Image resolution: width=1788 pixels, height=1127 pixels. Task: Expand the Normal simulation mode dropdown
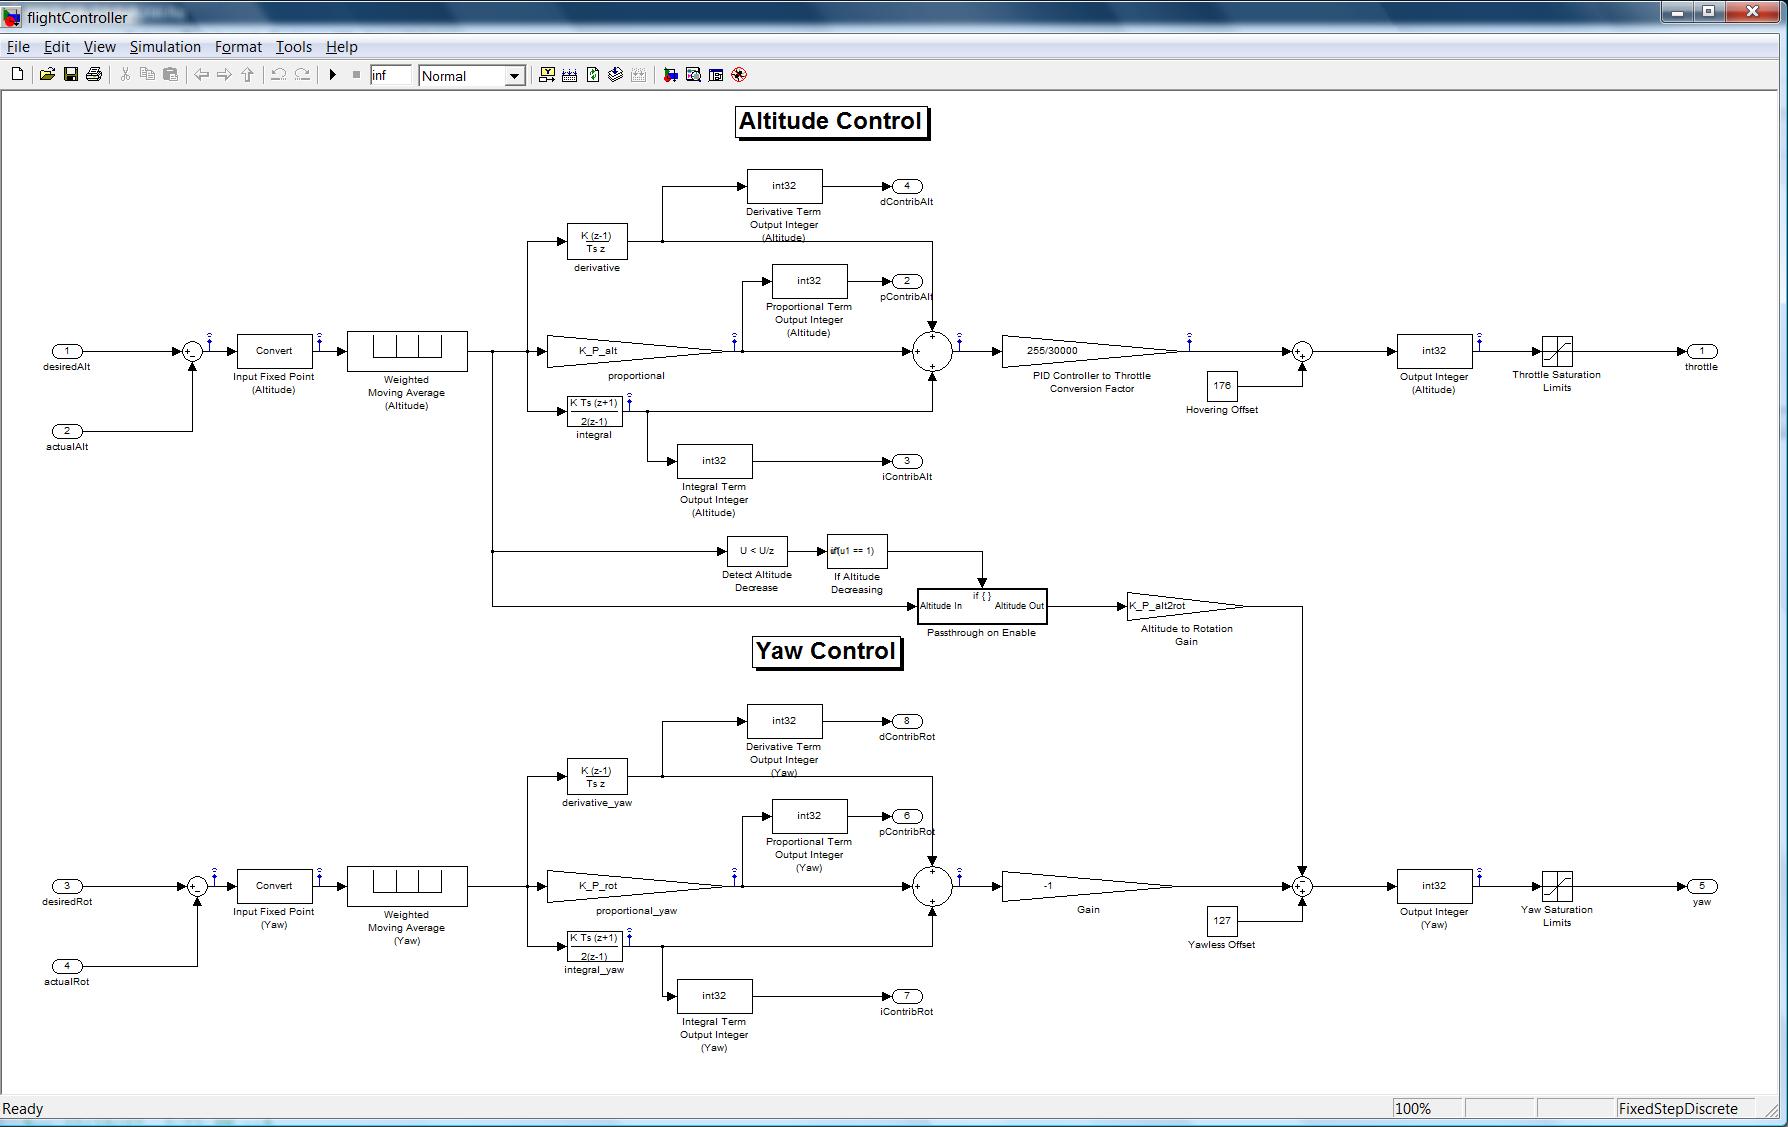click(514, 76)
